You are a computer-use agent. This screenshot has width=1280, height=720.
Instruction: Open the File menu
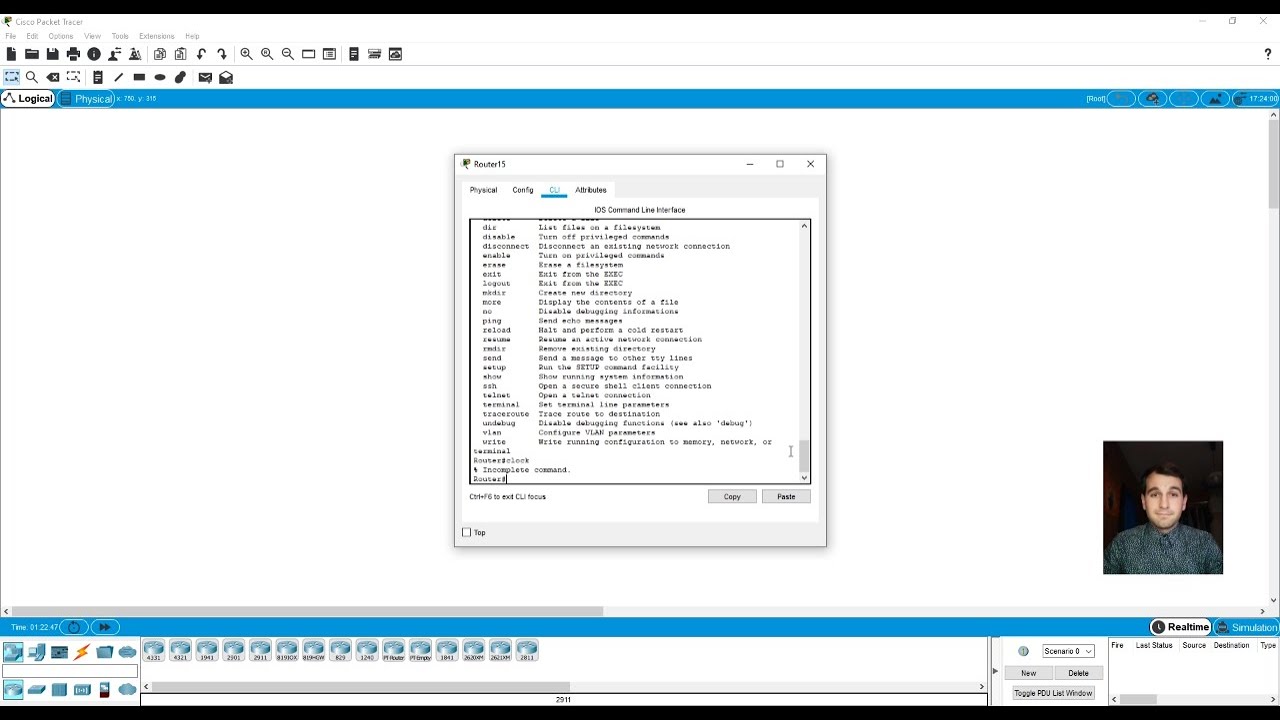pyautogui.click(x=11, y=36)
